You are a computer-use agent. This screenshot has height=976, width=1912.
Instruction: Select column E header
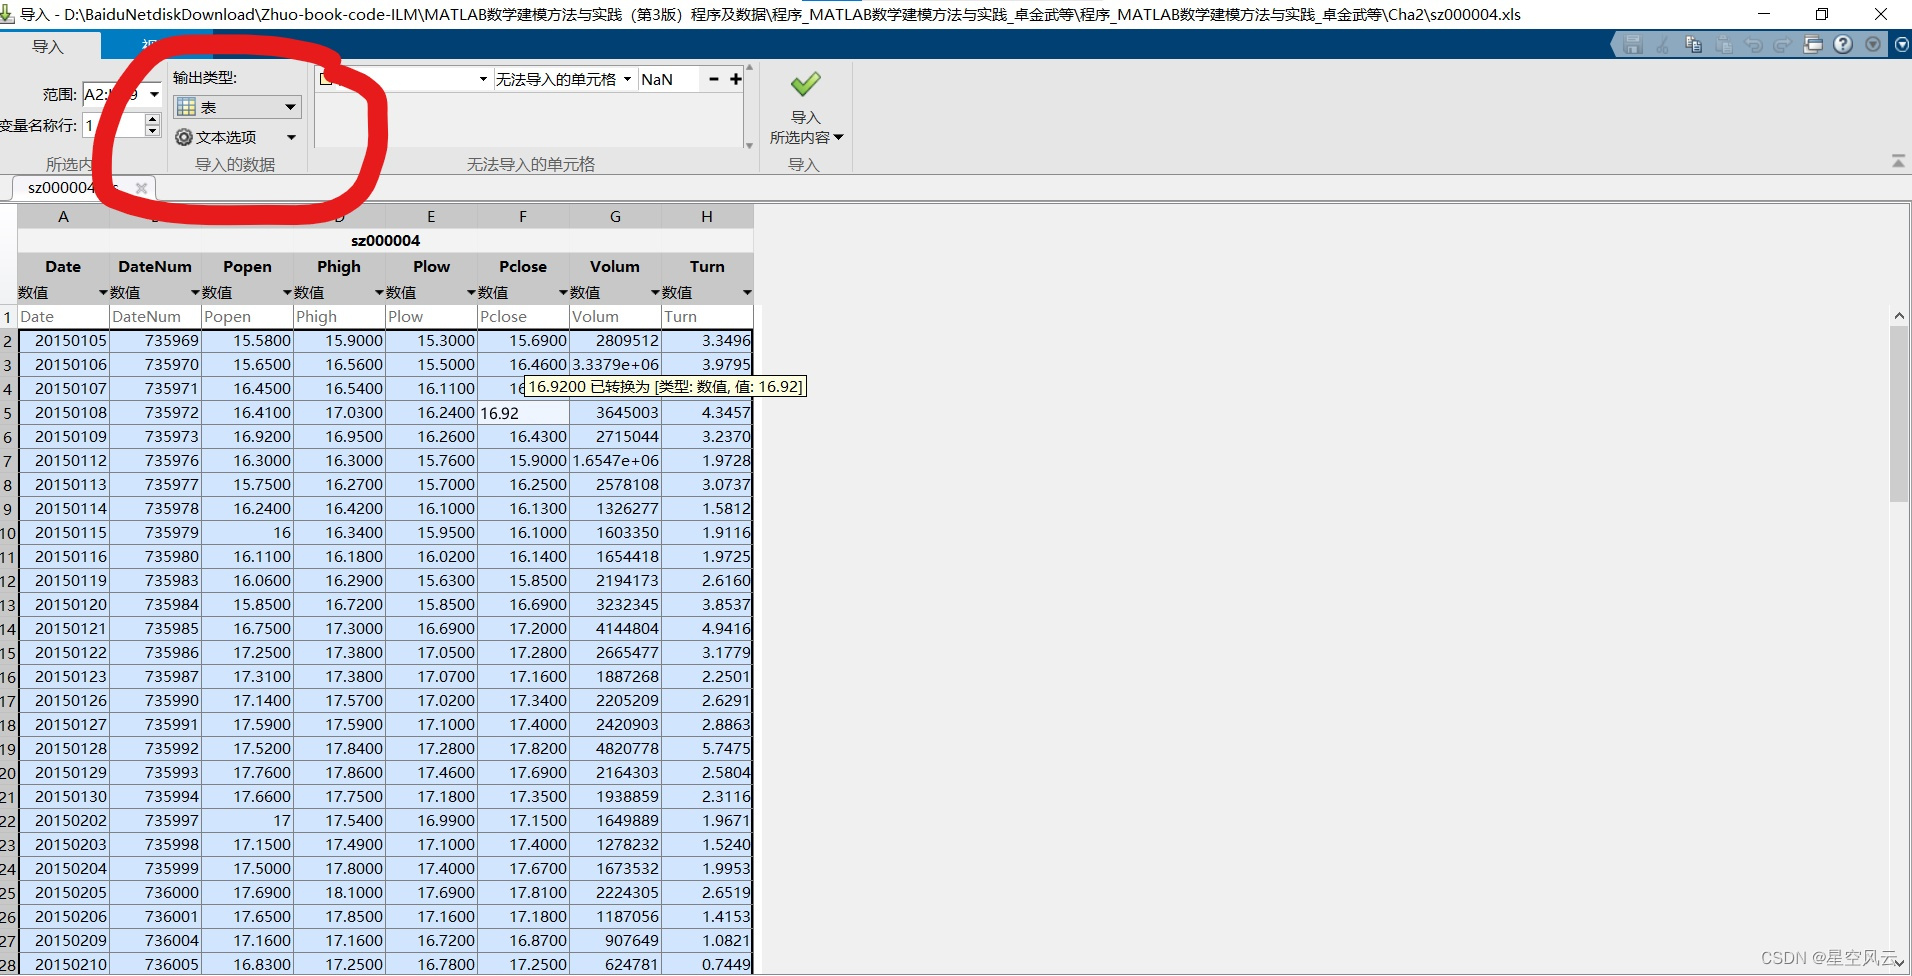(x=431, y=217)
